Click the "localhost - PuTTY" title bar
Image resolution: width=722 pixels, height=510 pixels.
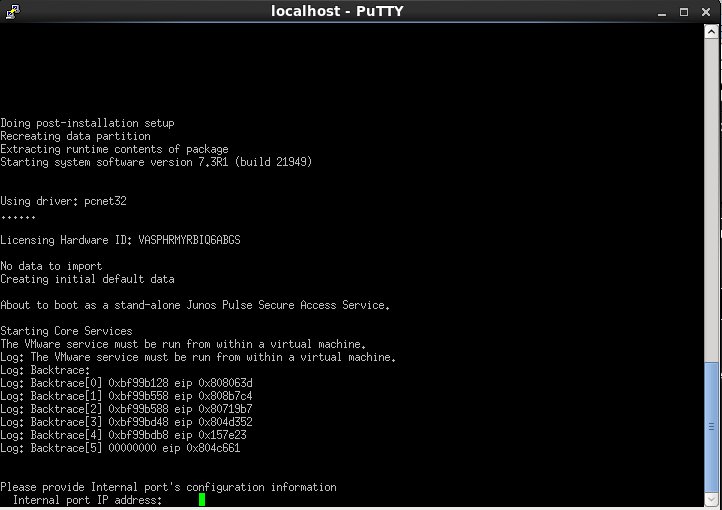point(340,11)
